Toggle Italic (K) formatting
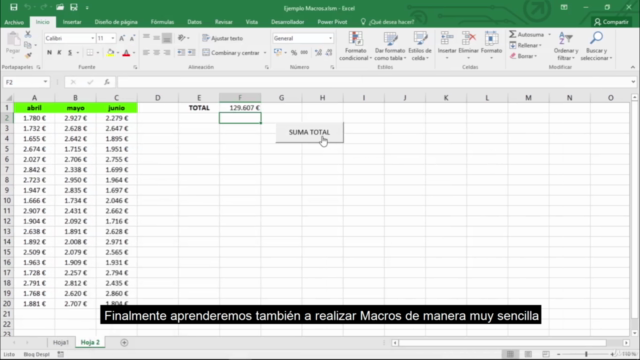The height and width of the screenshot is (360, 640). tap(60, 53)
